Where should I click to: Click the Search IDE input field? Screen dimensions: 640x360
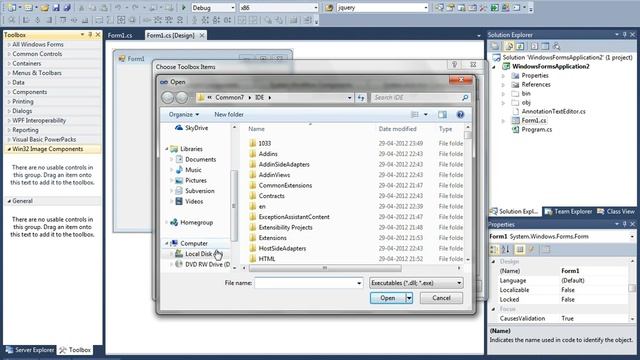coord(416,98)
